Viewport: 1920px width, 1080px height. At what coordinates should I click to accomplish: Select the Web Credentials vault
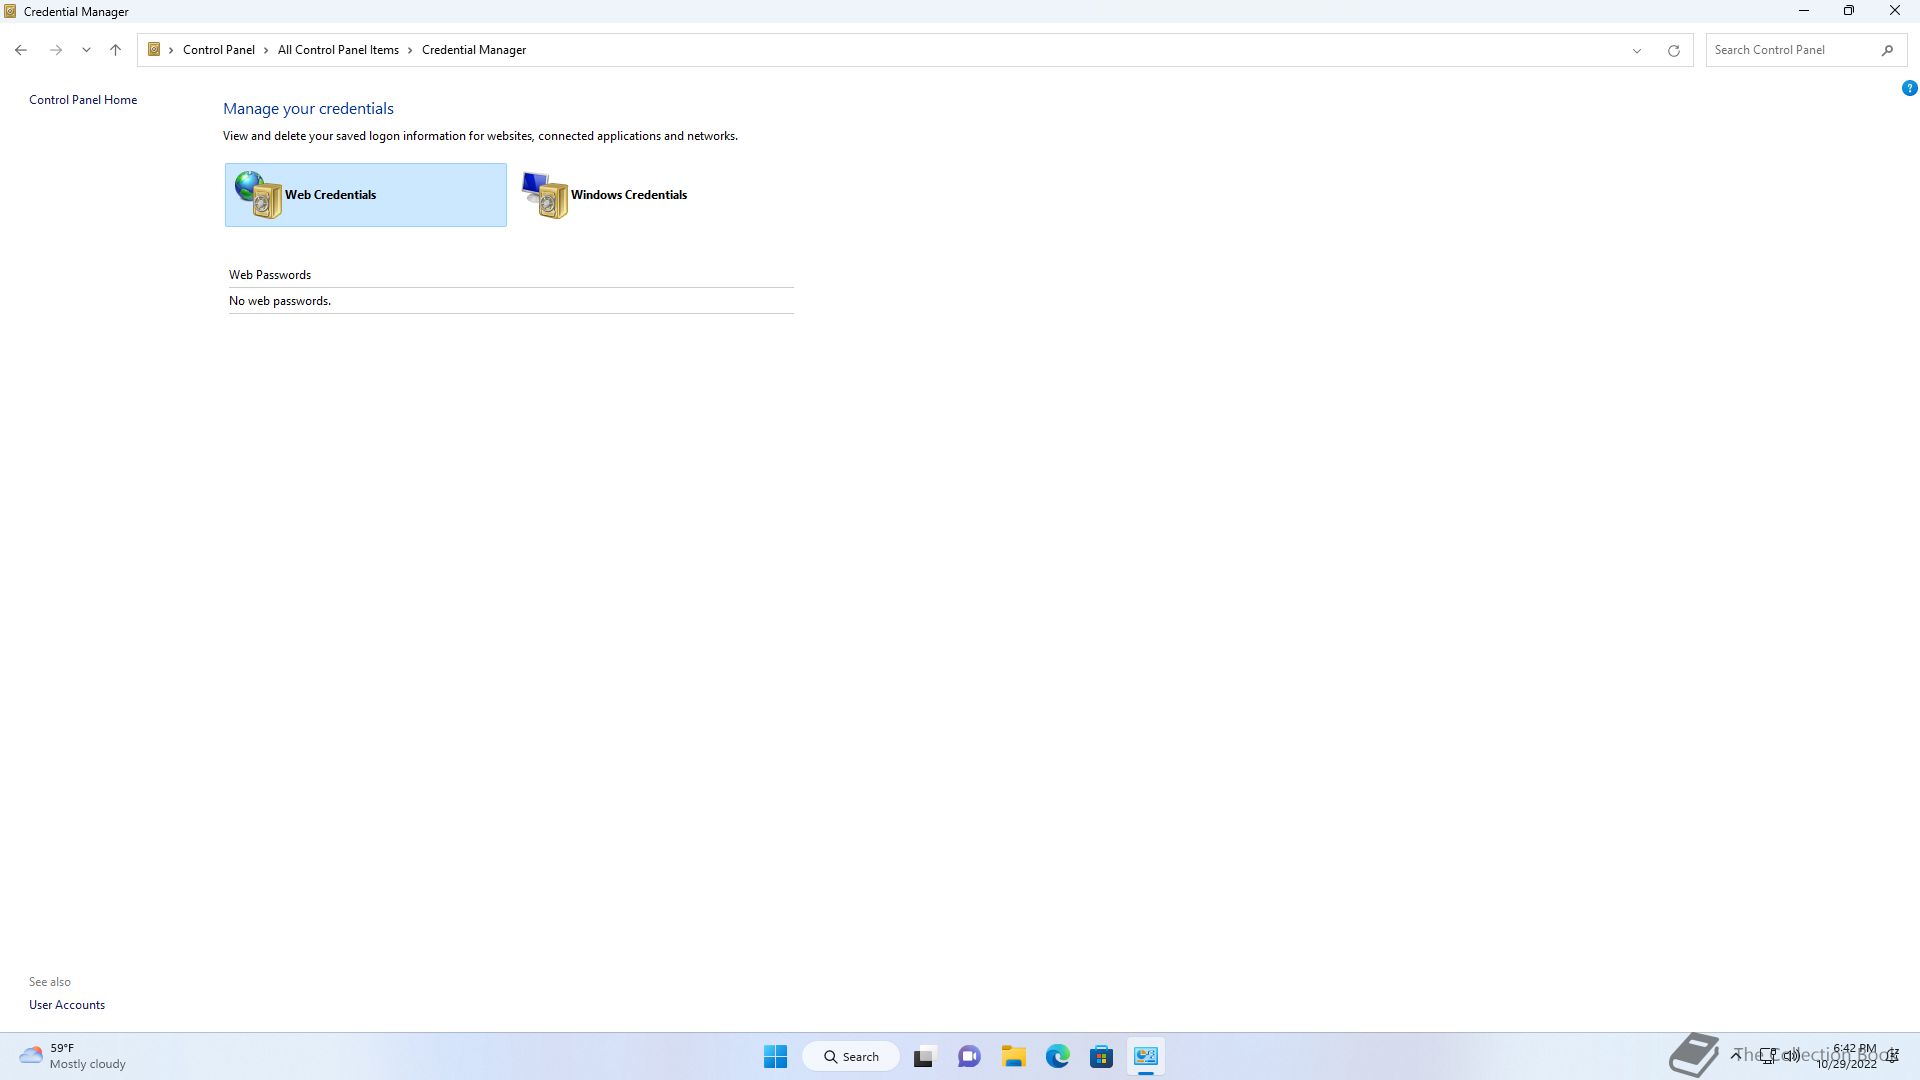coord(365,195)
